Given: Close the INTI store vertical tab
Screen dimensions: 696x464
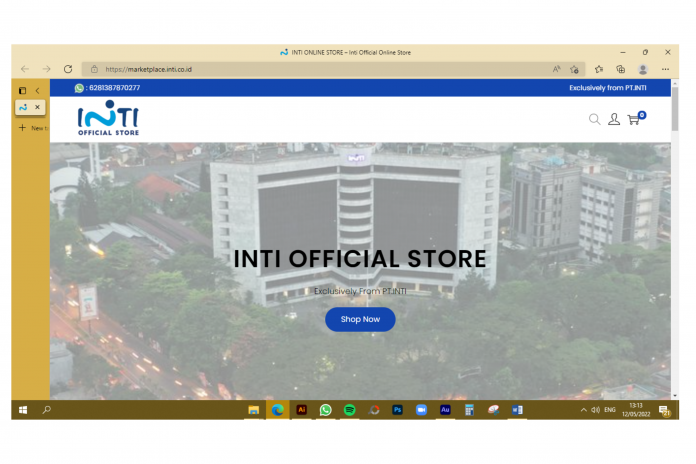Looking at the screenshot, I should (x=38, y=107).
